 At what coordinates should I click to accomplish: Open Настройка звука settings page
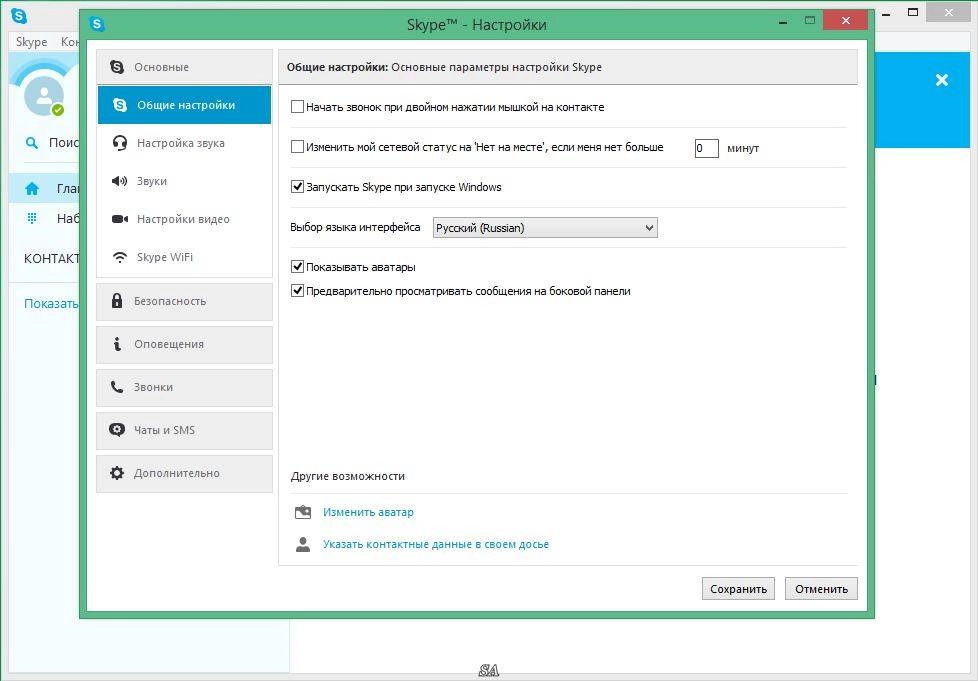pyautogui.click(x=185, y=143)
